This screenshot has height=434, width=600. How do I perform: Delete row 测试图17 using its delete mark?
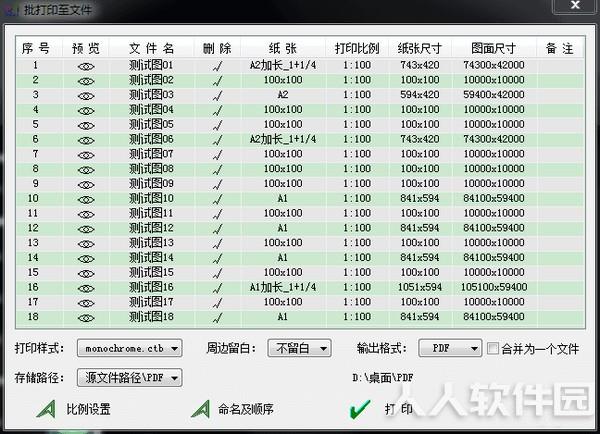(x=217, y=303)
